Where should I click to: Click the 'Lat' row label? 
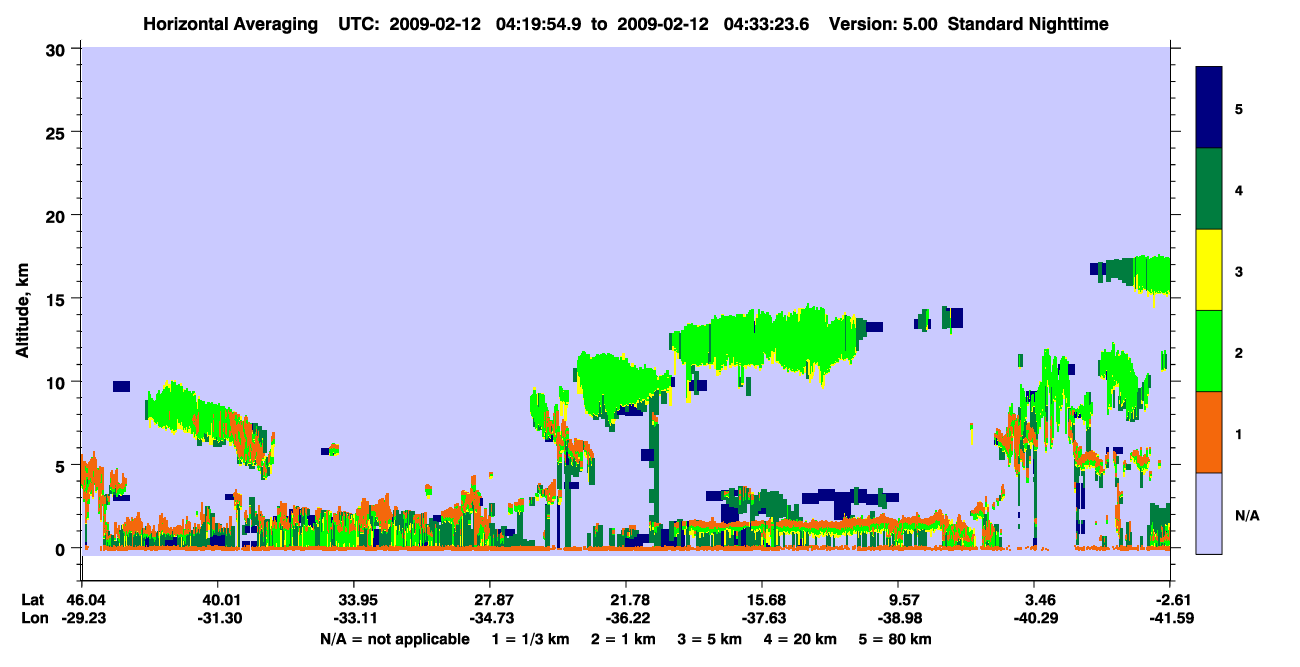[x=32, y=599]
